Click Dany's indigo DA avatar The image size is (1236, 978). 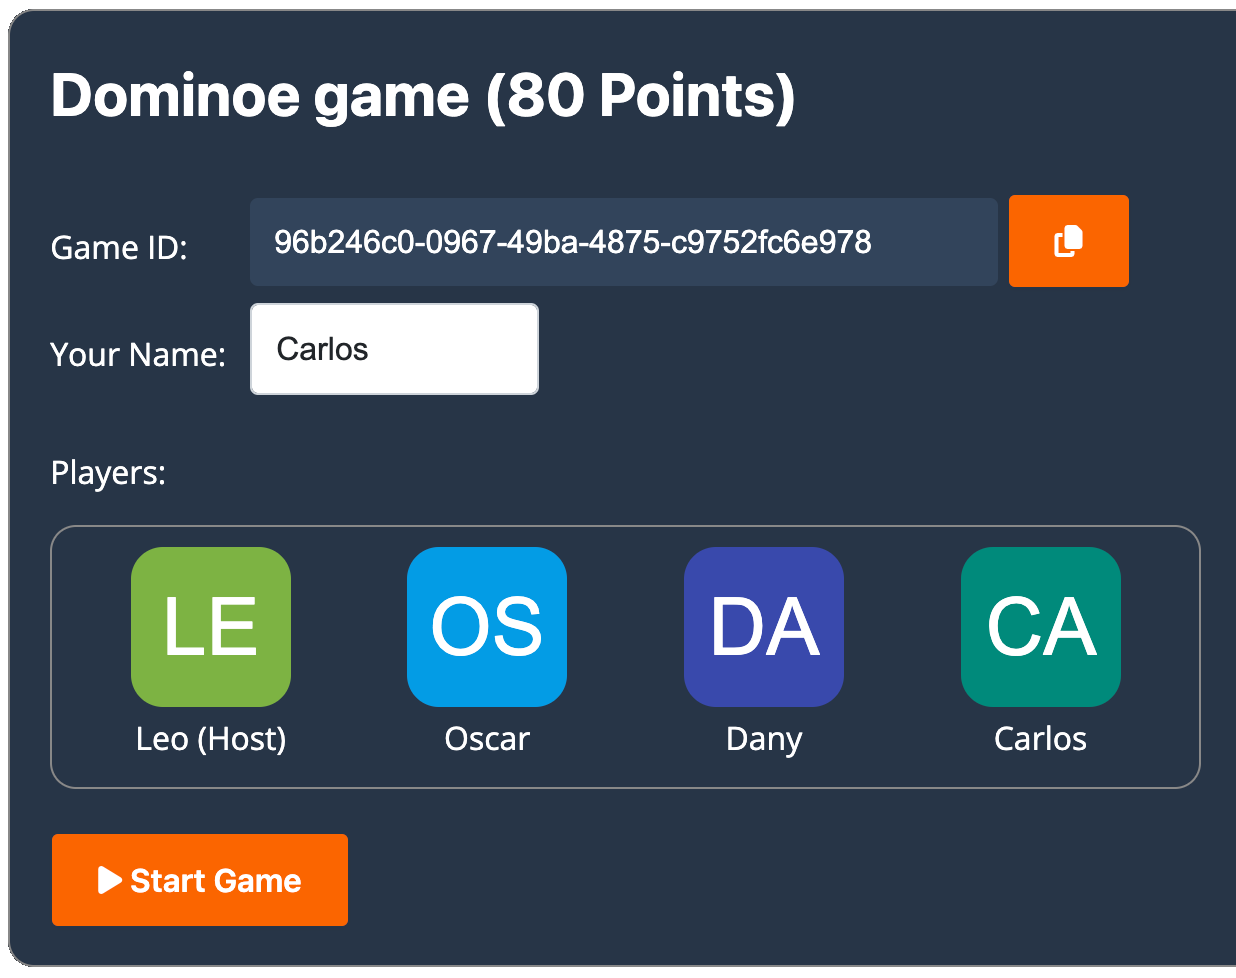(764, 627)
